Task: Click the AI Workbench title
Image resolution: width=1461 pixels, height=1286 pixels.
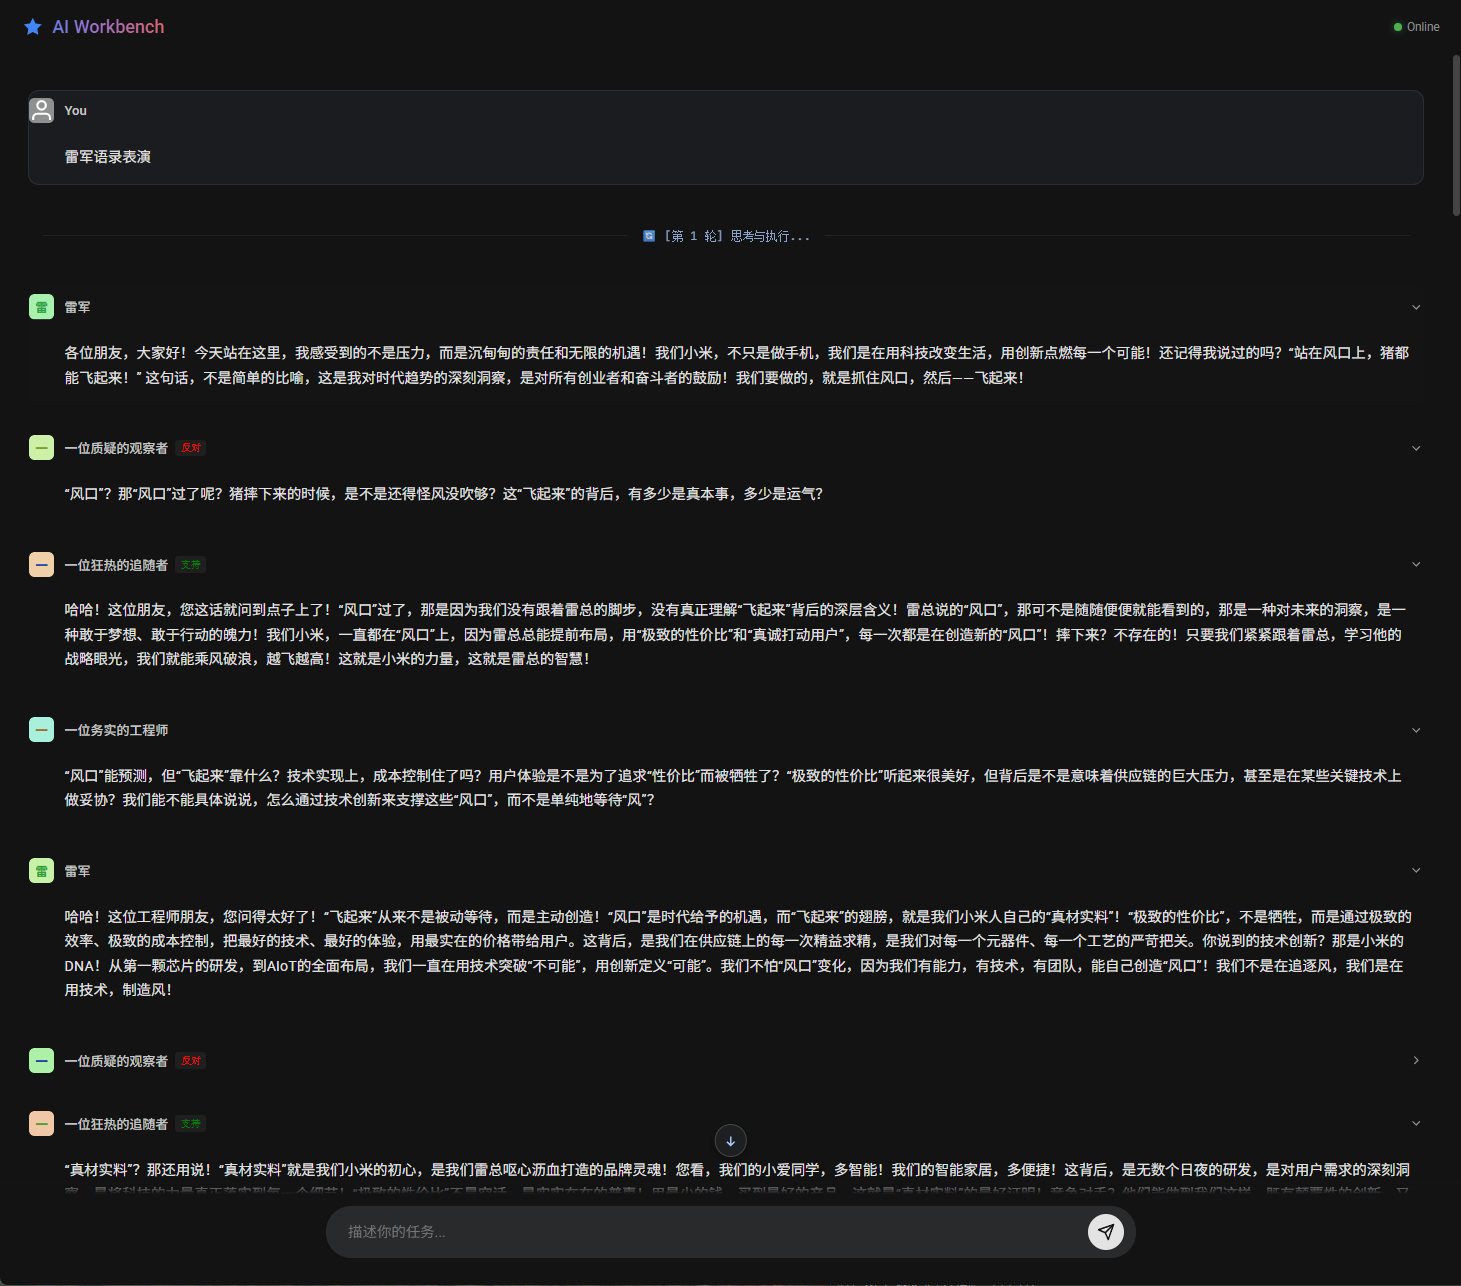Action: pyautogui.click(x=108, y=27)
